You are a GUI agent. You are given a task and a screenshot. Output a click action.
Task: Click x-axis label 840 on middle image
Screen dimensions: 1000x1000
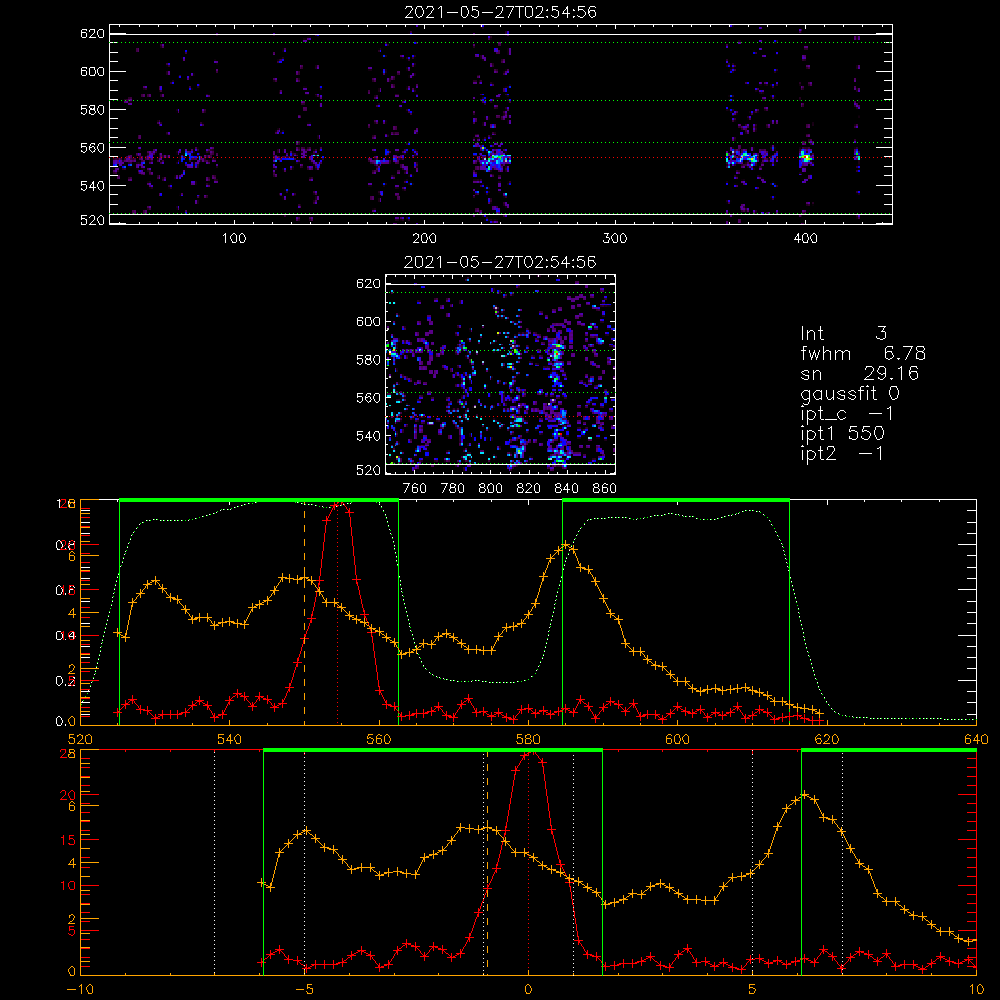566,489
